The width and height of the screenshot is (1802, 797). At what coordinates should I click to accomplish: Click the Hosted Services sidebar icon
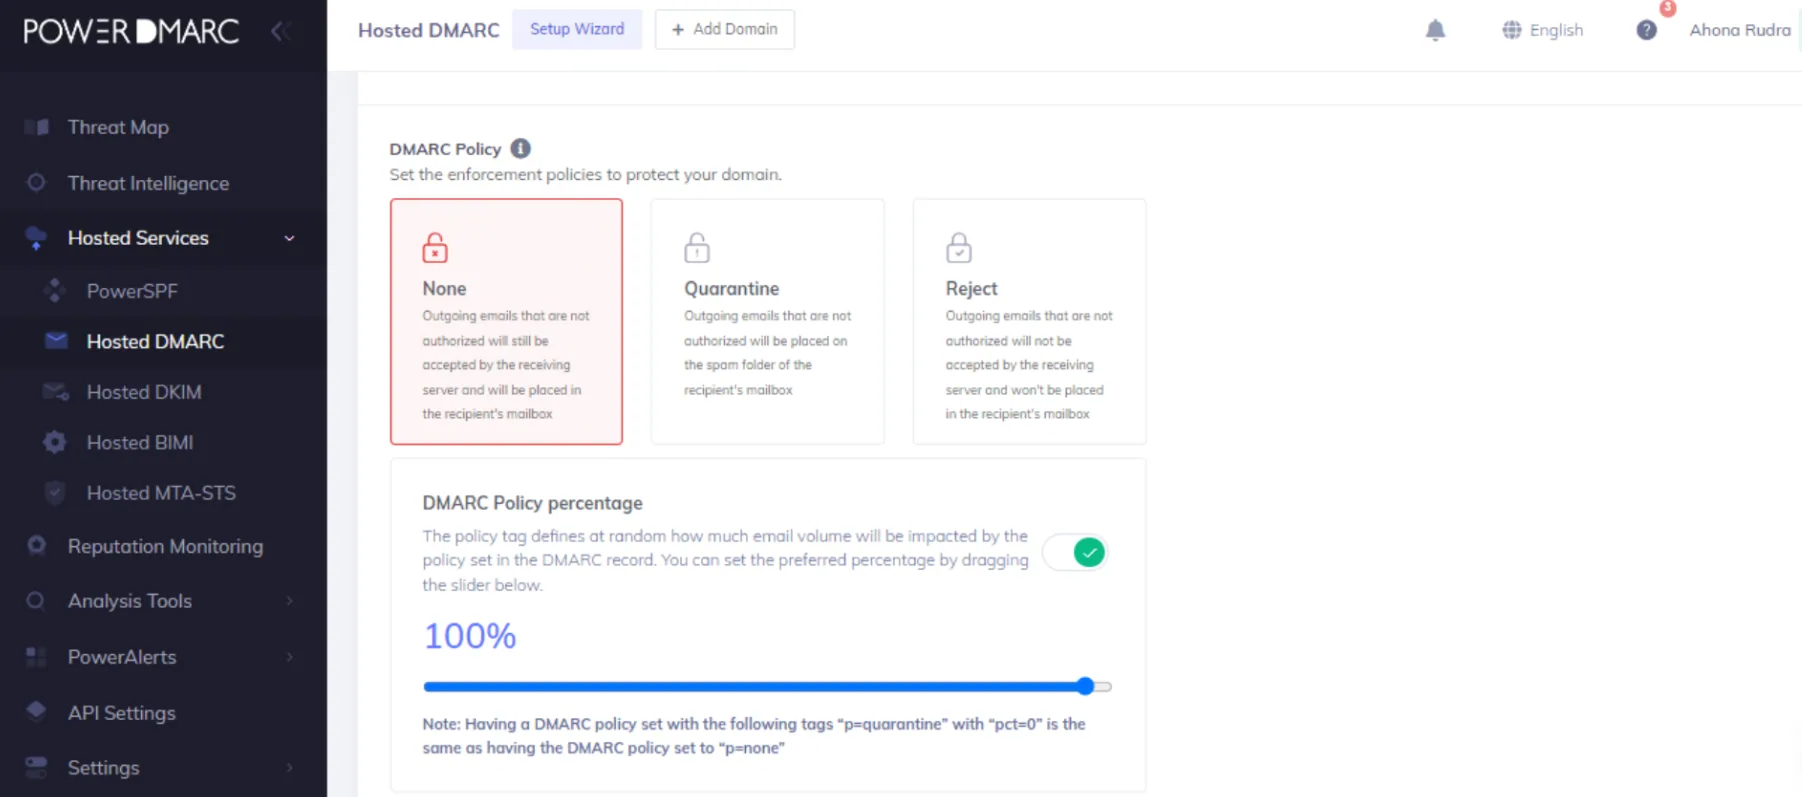tap(36, 238)
